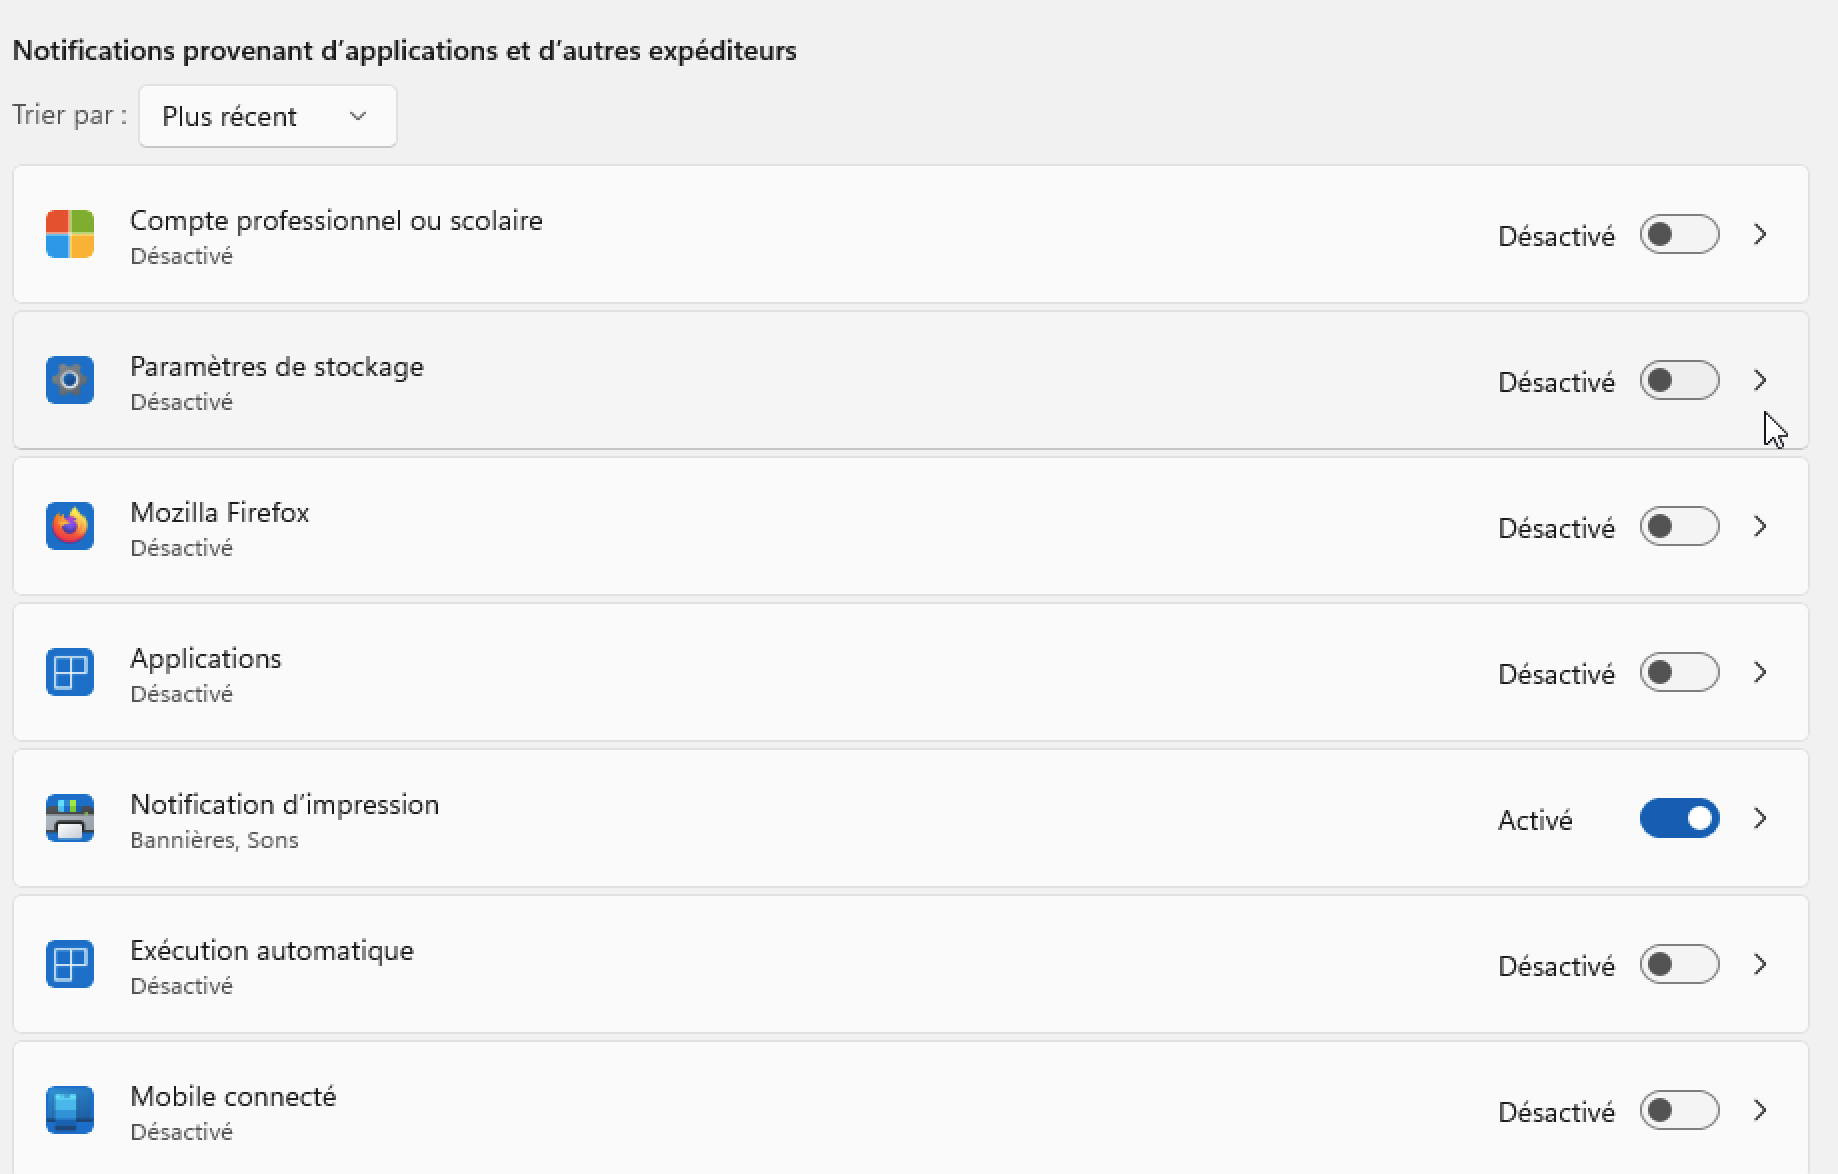This screenshot has width=1838, height=1174.
Task: Expand Compte professionnel ou scolaire chevron
Action: point(1760,234)
